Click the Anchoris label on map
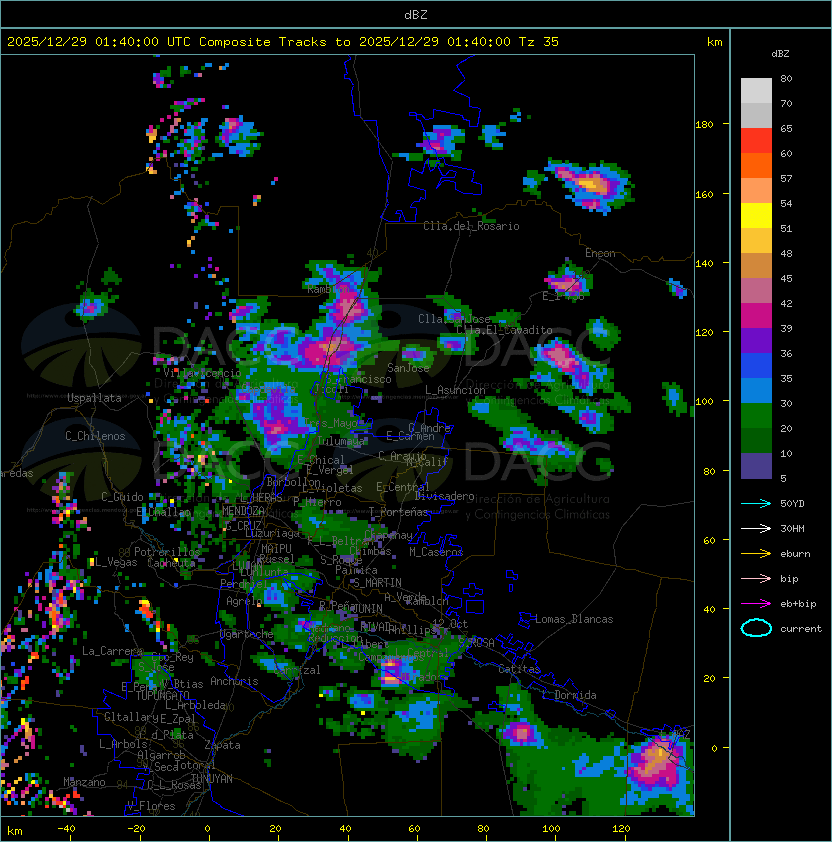Image resolution: width=832 pixels, height=842 pixels. [234, 681]
